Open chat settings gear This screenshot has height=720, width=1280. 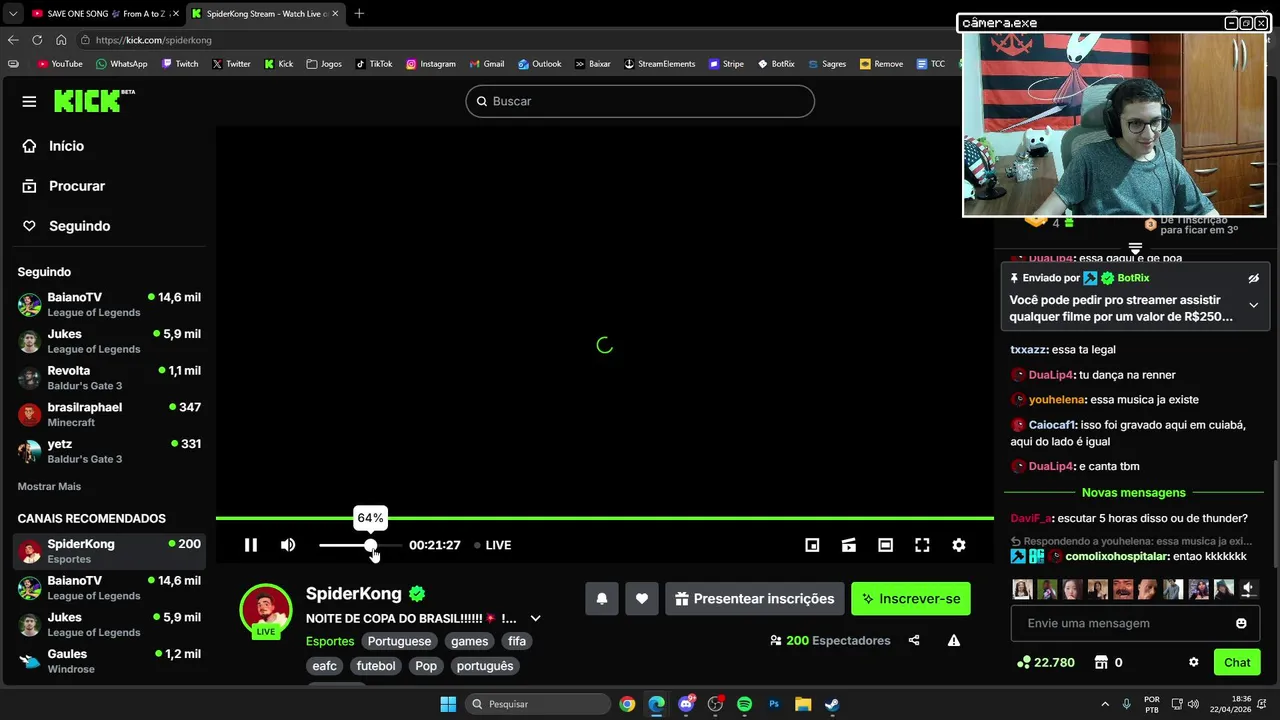[x=1193, y=662]
